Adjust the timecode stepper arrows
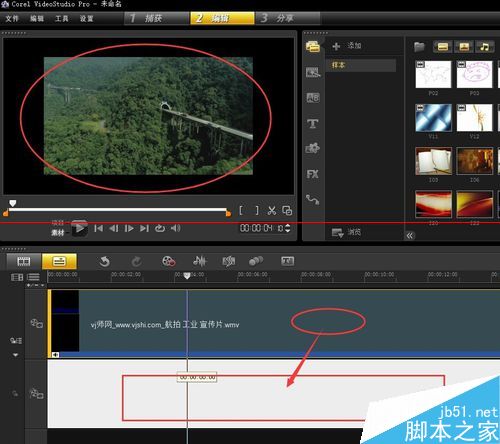Viewport: 500px width, 444px height. tap(288, 228)
